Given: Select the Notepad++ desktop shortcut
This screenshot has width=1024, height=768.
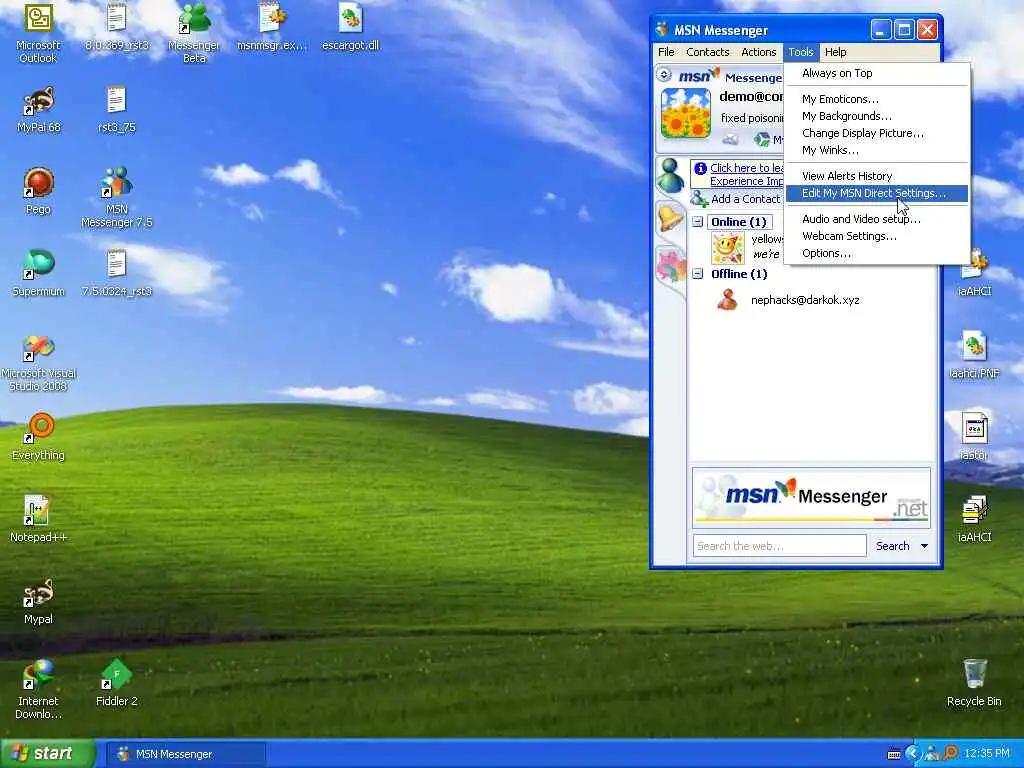Looking at the screenshot, I should (39, 519).
